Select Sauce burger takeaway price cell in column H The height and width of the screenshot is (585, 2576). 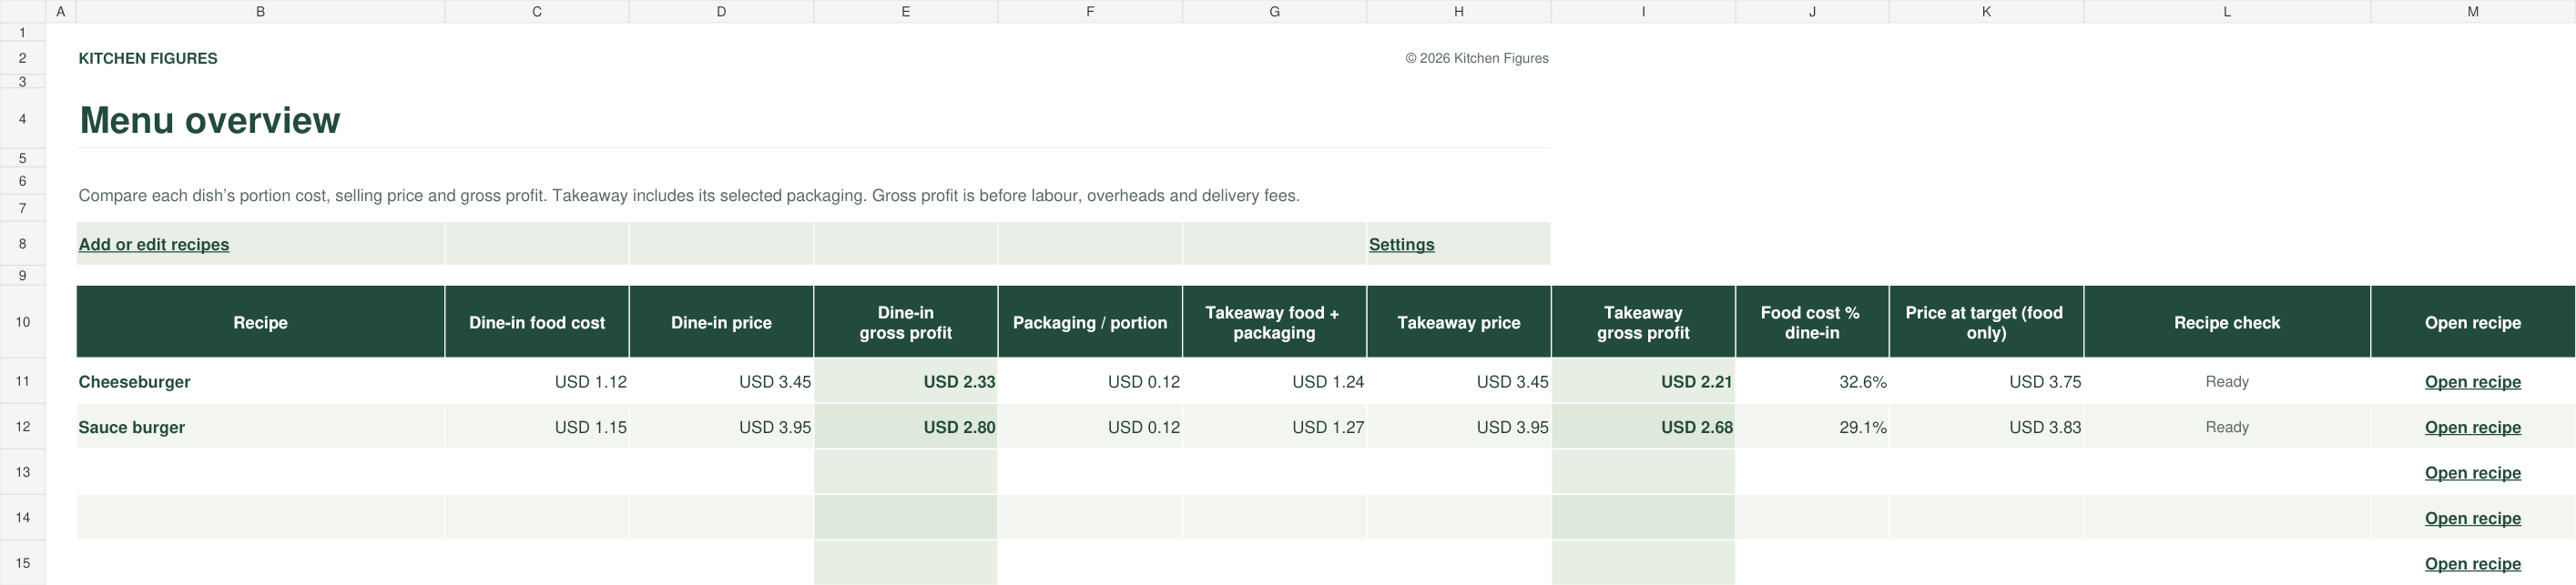(1459, 427)
